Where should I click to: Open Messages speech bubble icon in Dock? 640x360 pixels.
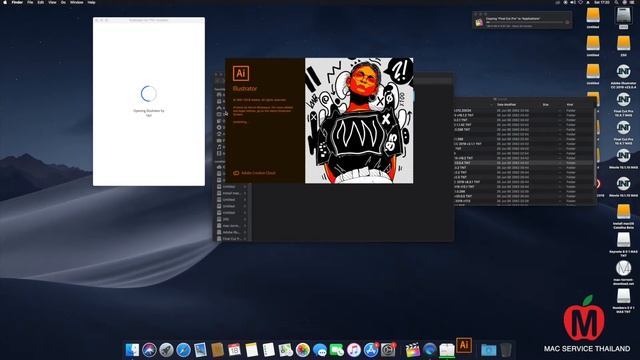coord(320,350)
